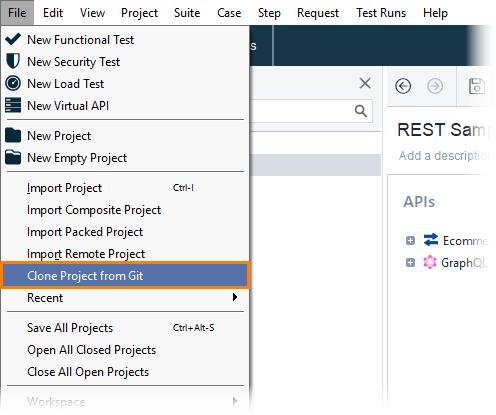Screen dimensions: 496x415
Task: Open the Suite menu
Action: (x=187, y=13)
